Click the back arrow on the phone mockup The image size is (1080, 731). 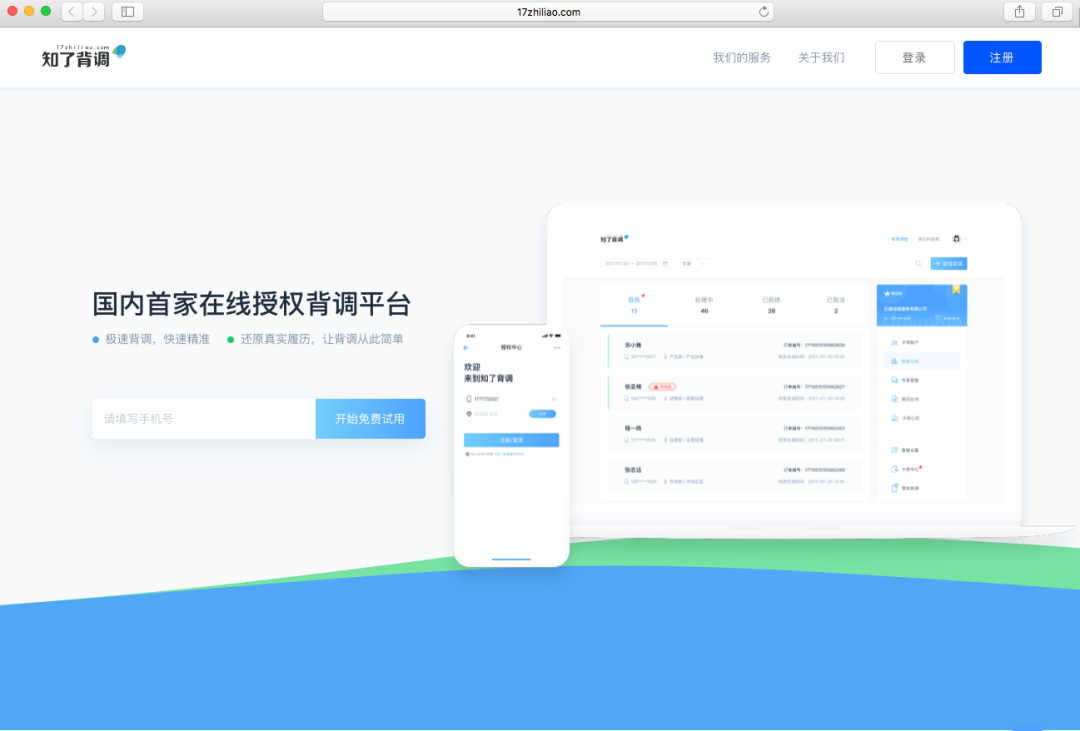click(x=466, y=347)
